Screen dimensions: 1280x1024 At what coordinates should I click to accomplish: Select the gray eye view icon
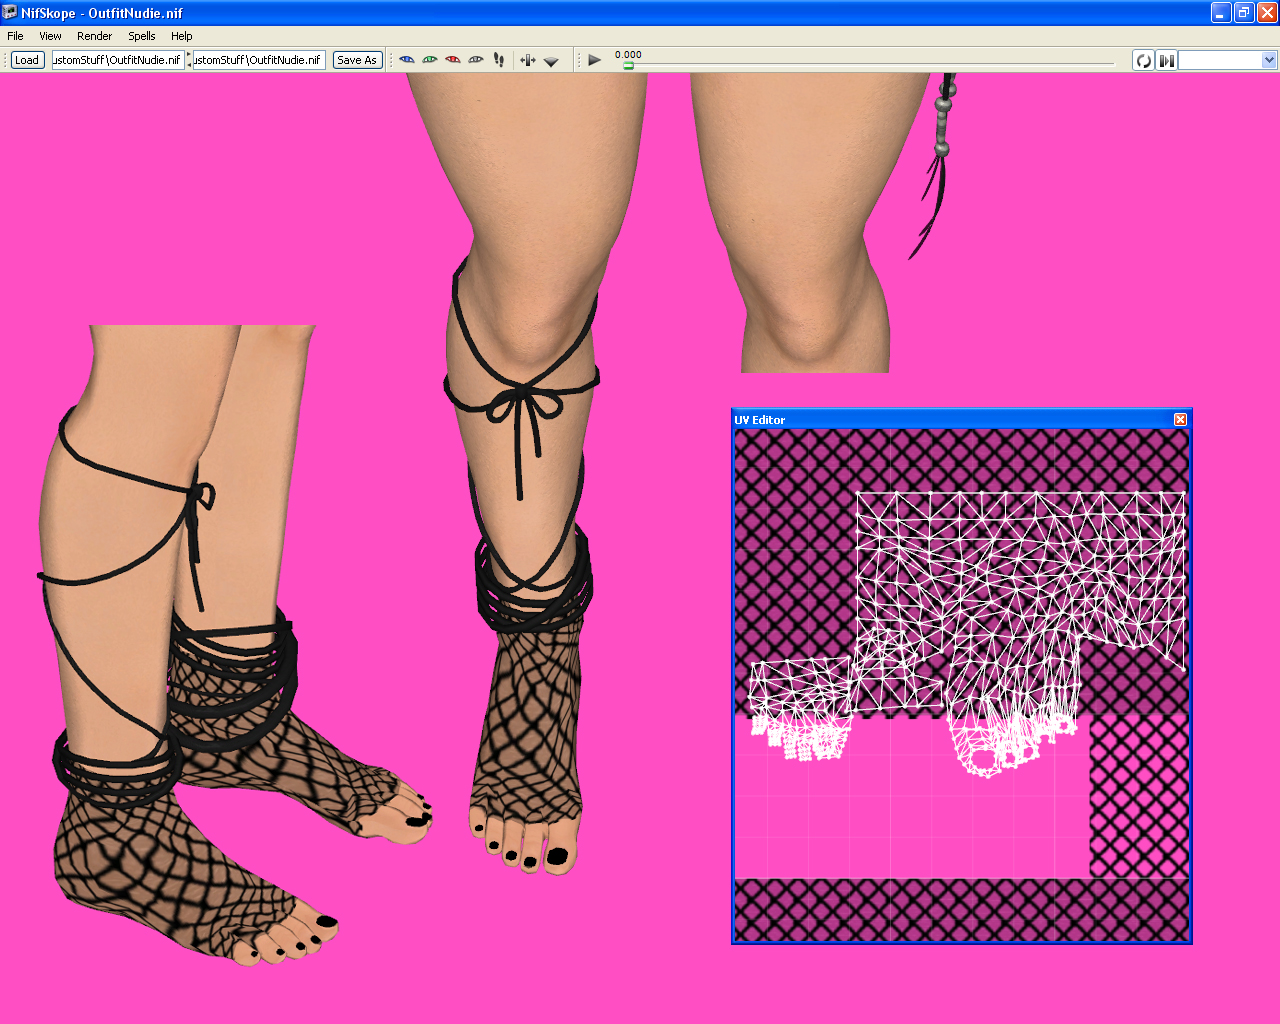[x=475, y=60]
